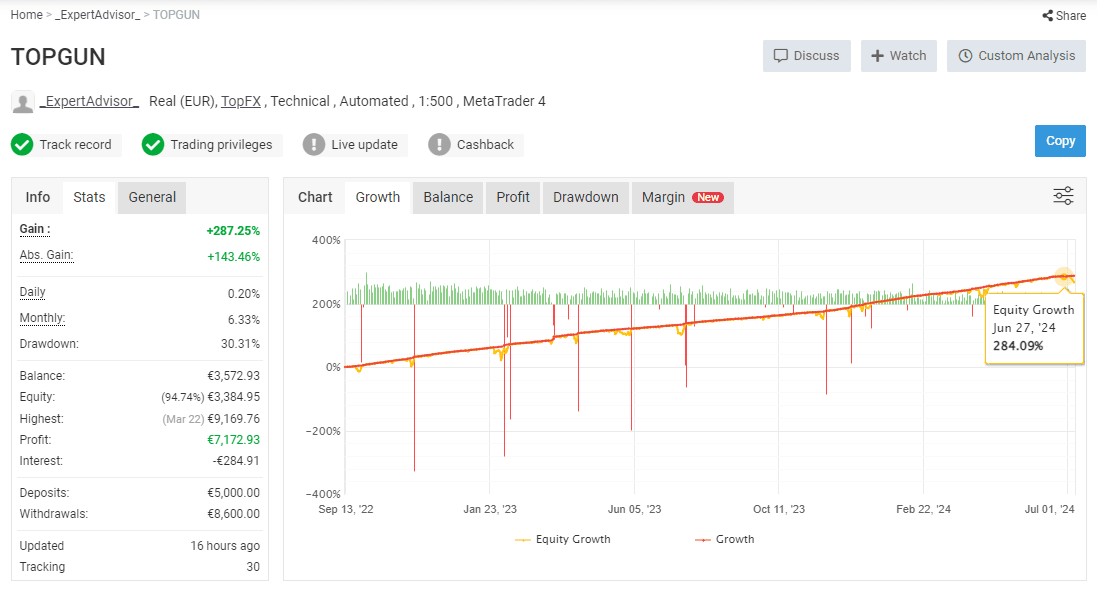Open the Margin tab marked New
This screenshot has width=1097, height=591.
tap(682, 197)
